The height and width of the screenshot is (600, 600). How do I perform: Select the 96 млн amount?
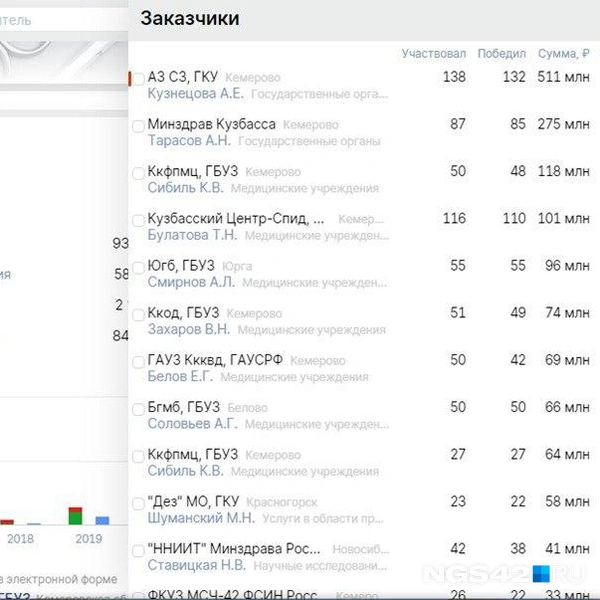567,266
